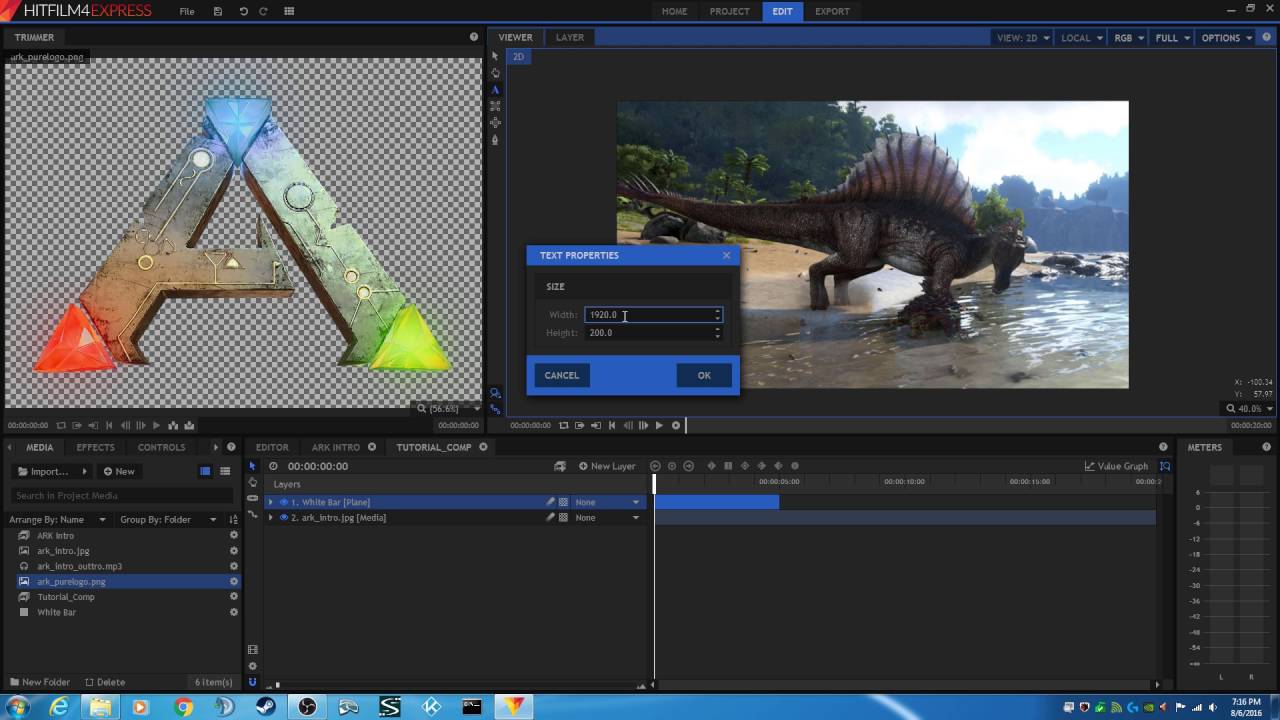
Task: Toggle the 2D view button in viewer
Action: tap(518, 56)
